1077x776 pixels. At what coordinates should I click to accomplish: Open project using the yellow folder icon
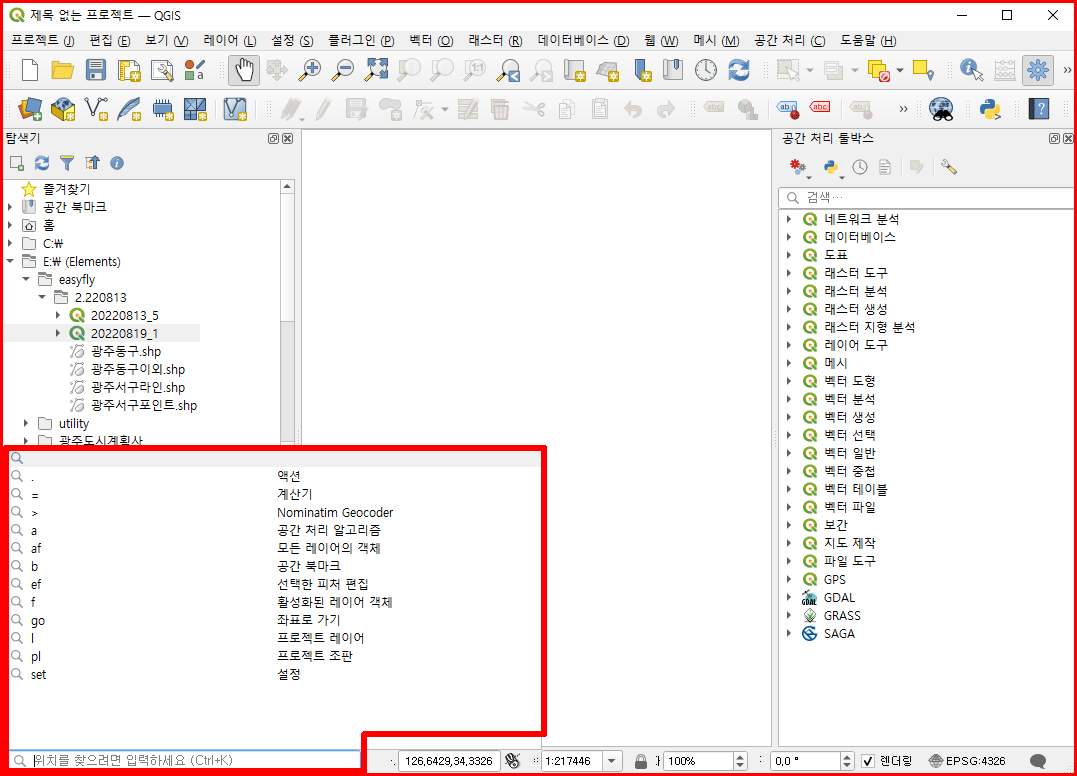pyautogui.click(x=63, y=70)
